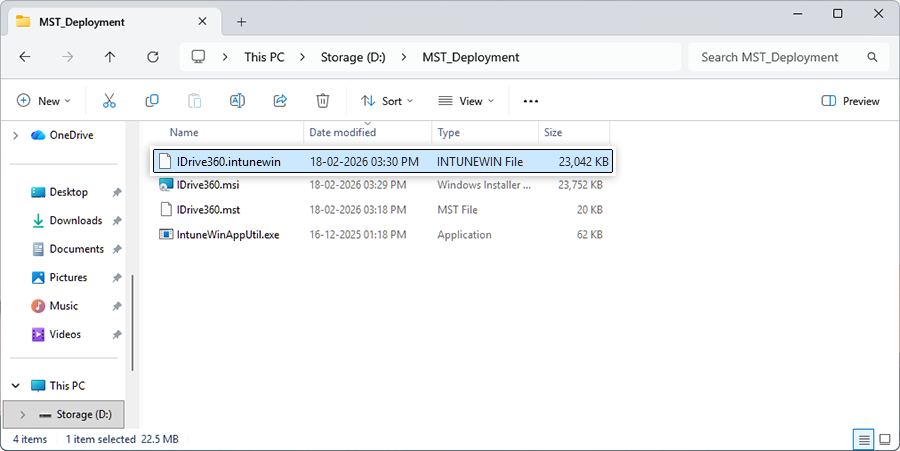Click the Cut scissors icon
The height and width of the screenshot is (451, 900).
(x=110, y=101)
